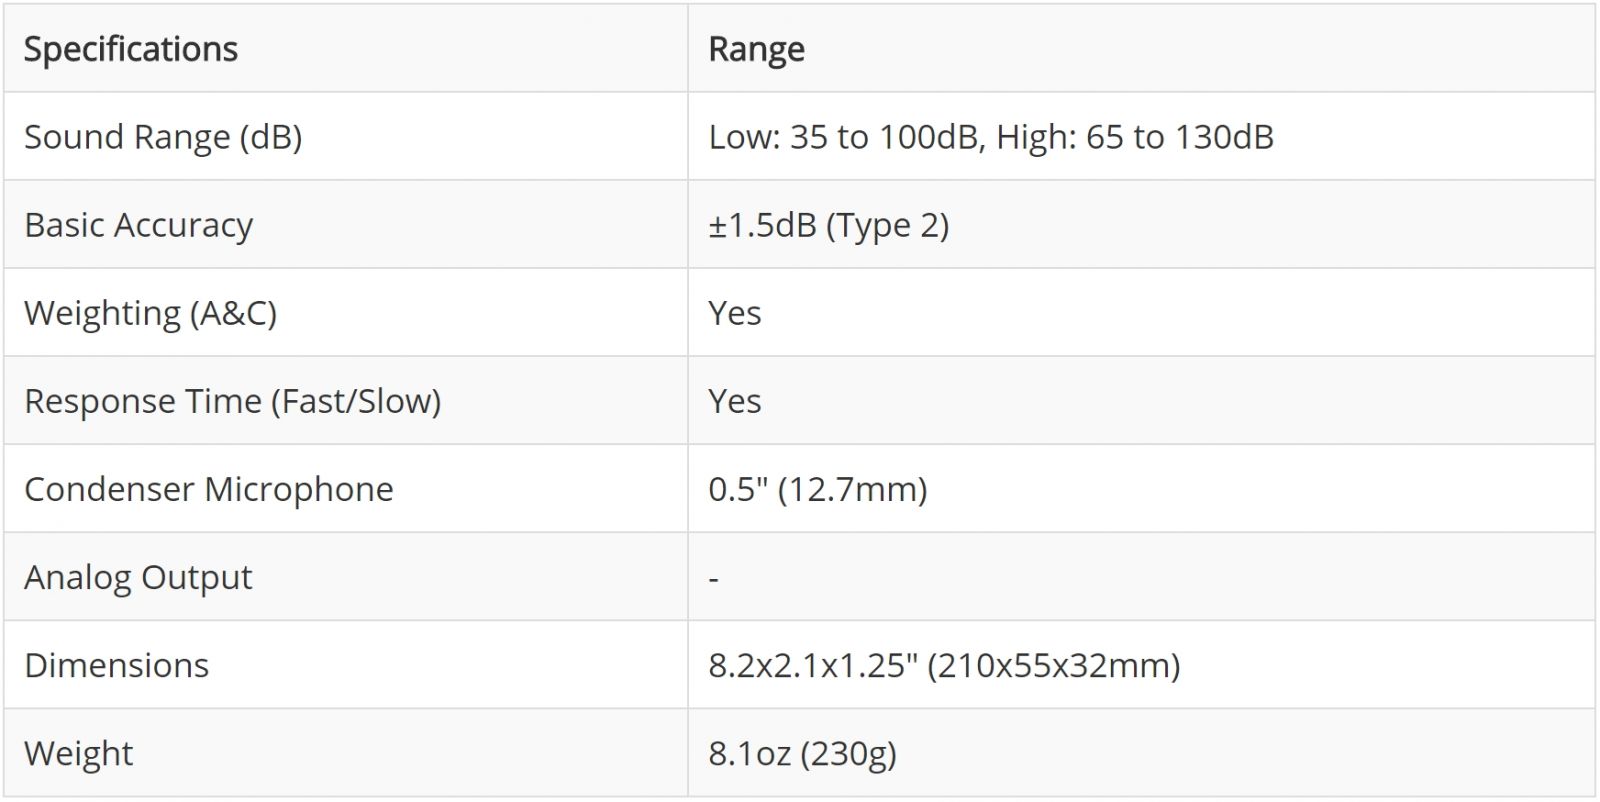
Task: Click the Weighting (A&C) label
Action: click(150, 313)
